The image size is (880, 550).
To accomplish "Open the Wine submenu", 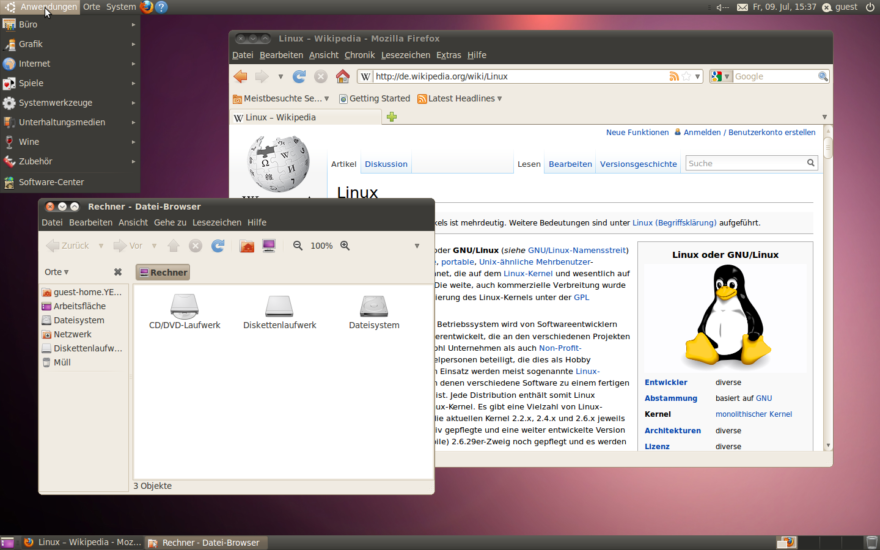I will [x=70, y=142].
